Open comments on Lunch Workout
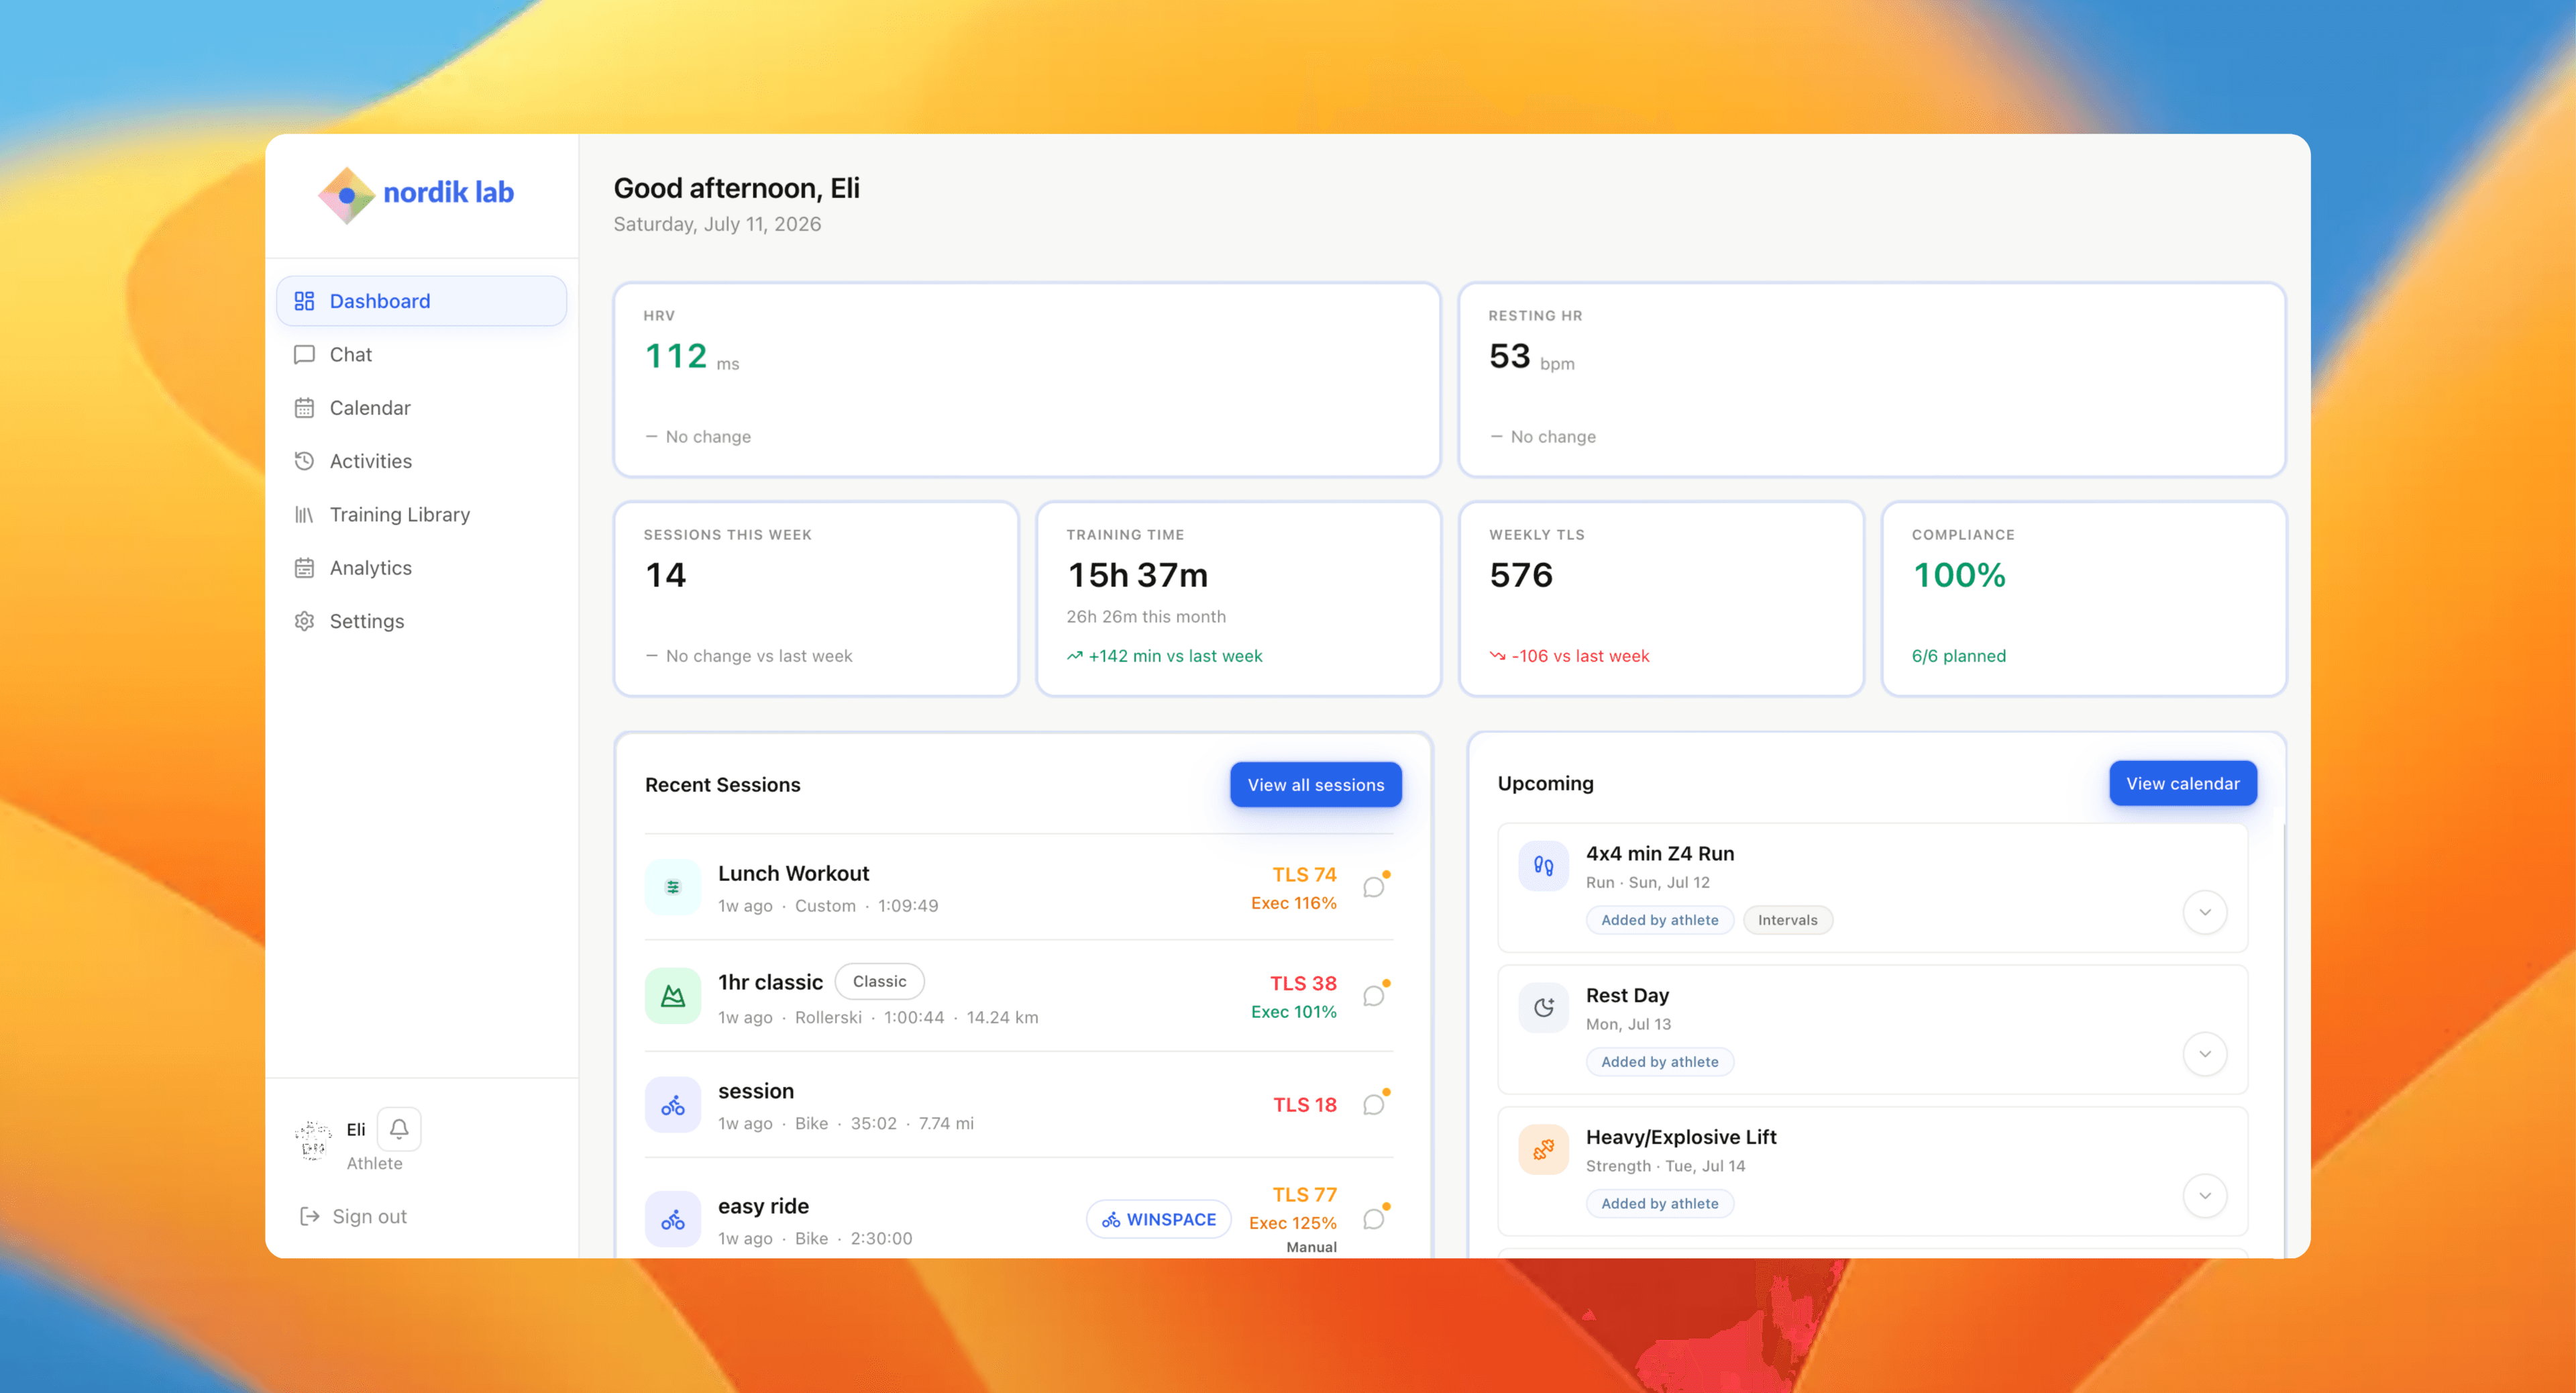 pyautogui.click(x=1375, y=886)
